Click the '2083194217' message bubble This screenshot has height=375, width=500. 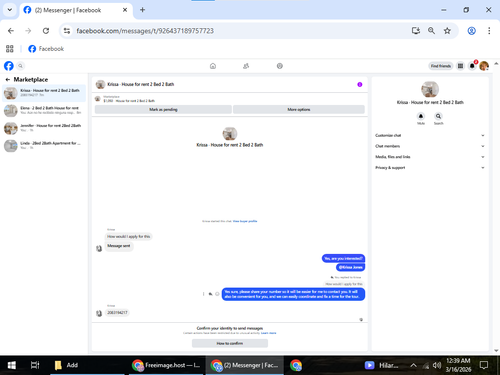point(117,312)
